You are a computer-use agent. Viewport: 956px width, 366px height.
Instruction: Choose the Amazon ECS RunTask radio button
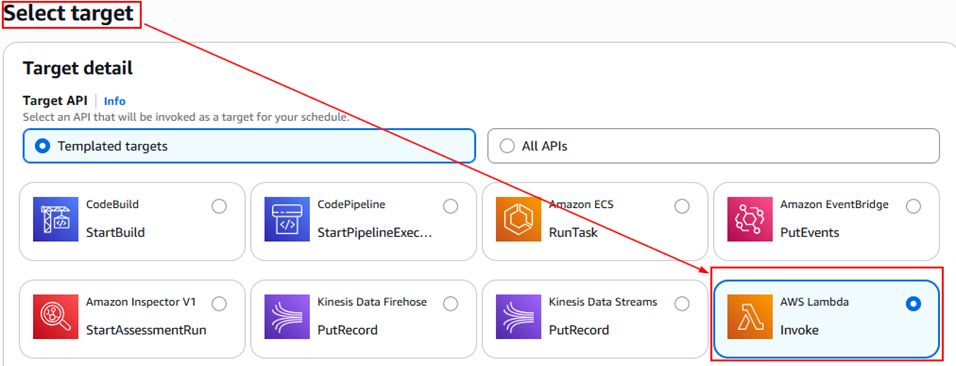click(x=682, y=206)
